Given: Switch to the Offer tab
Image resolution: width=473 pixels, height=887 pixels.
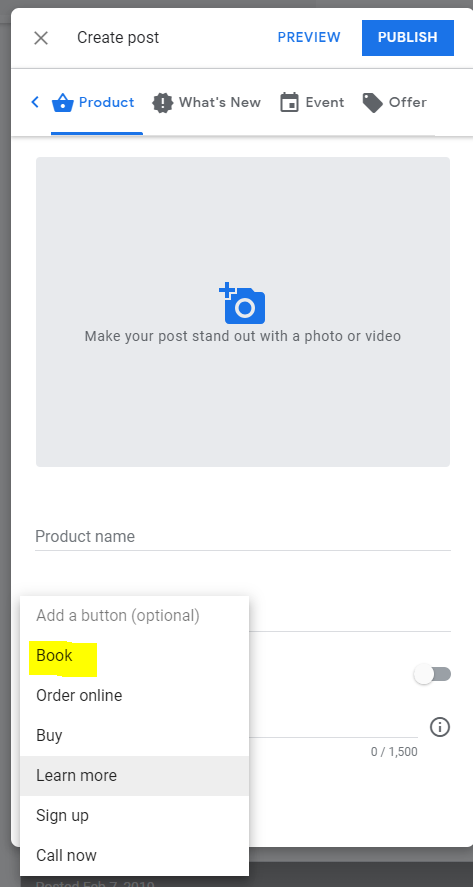Looking at the screenshot, I should click(395, 102).
